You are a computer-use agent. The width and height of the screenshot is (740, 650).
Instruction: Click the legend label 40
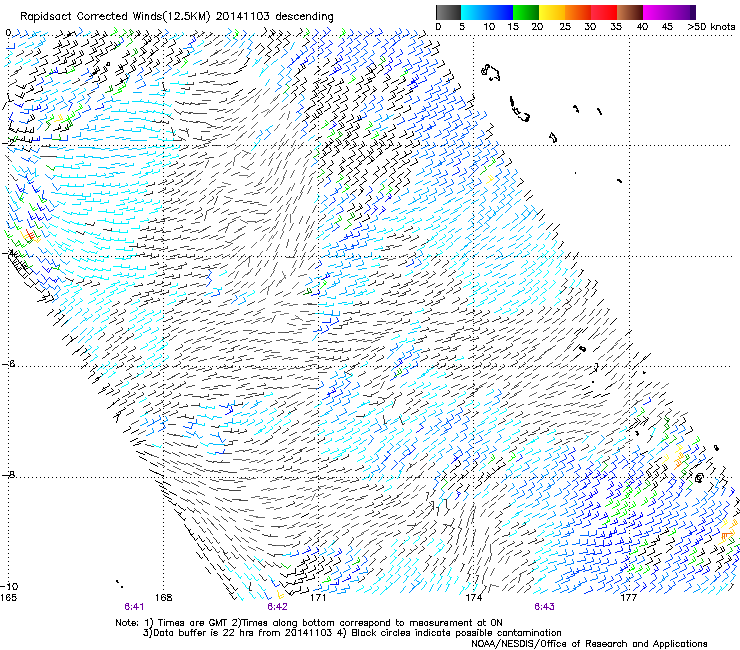coord(642,27)
